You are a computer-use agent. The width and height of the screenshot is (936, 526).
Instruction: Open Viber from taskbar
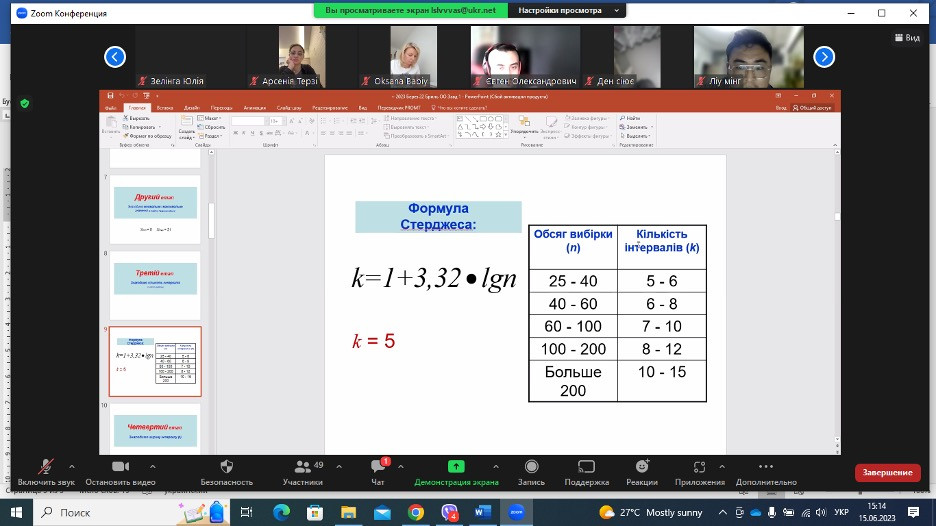(449, 512)
